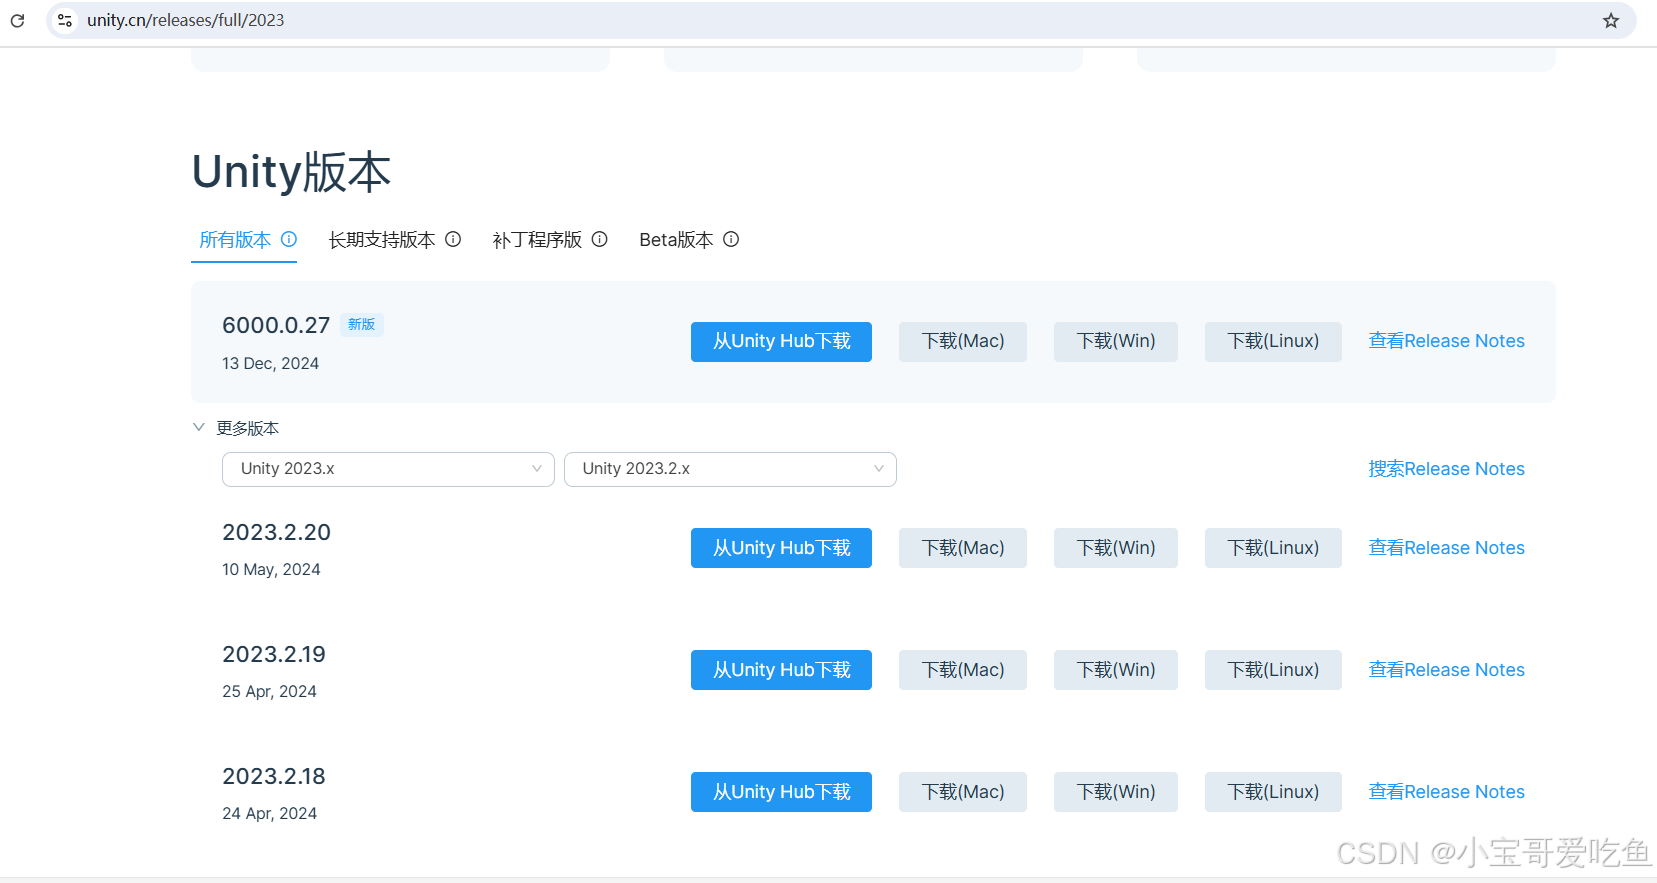
Task: Download 2023.2.18 for Windows
Action: [x=1116, y=792]
